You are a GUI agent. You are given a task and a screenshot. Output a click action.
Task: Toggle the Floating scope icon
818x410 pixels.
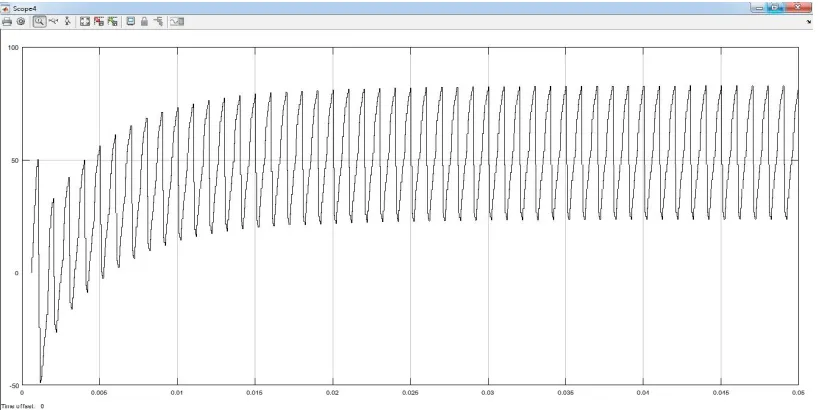coord(130,21)
